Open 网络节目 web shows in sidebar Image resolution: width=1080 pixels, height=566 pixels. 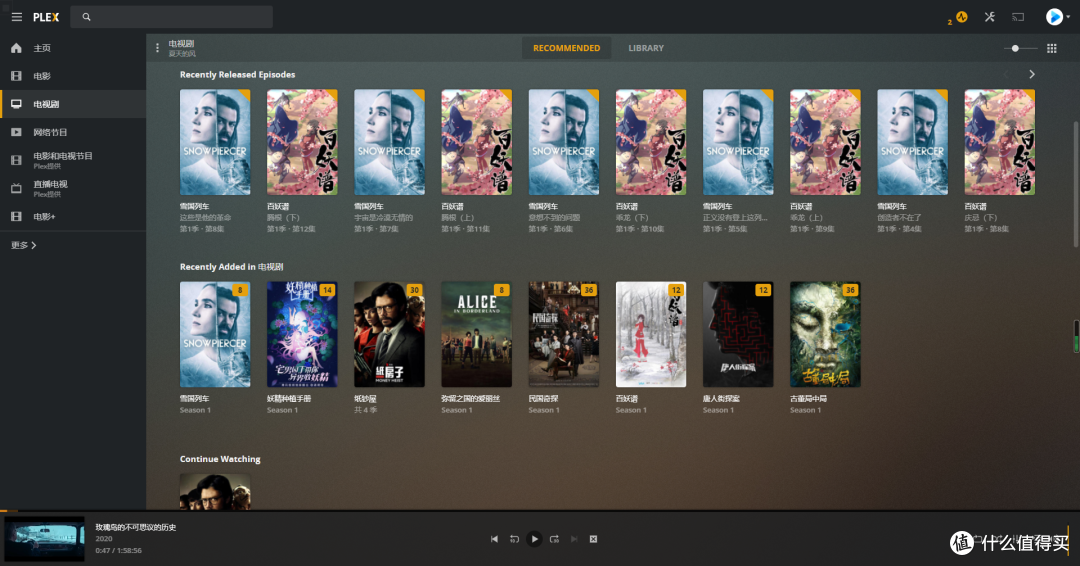click(x=50, y=132)
